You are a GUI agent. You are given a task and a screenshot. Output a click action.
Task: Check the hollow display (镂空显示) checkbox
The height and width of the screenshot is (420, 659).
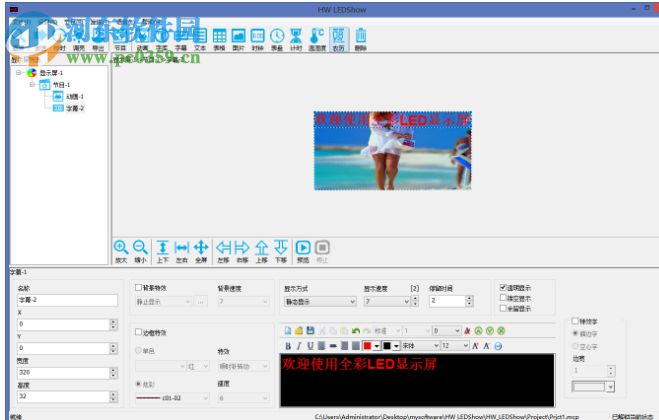tap(503, 298)
